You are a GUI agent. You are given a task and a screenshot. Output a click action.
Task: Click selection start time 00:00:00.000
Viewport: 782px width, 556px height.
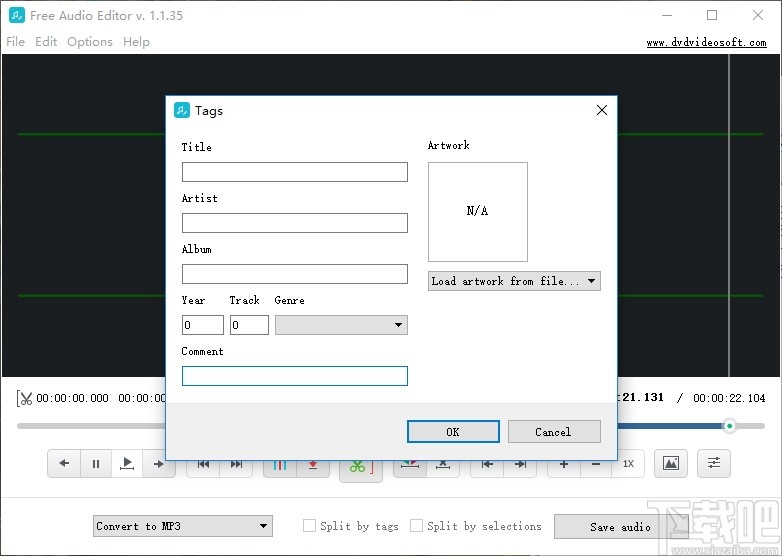tap(72, 398)
